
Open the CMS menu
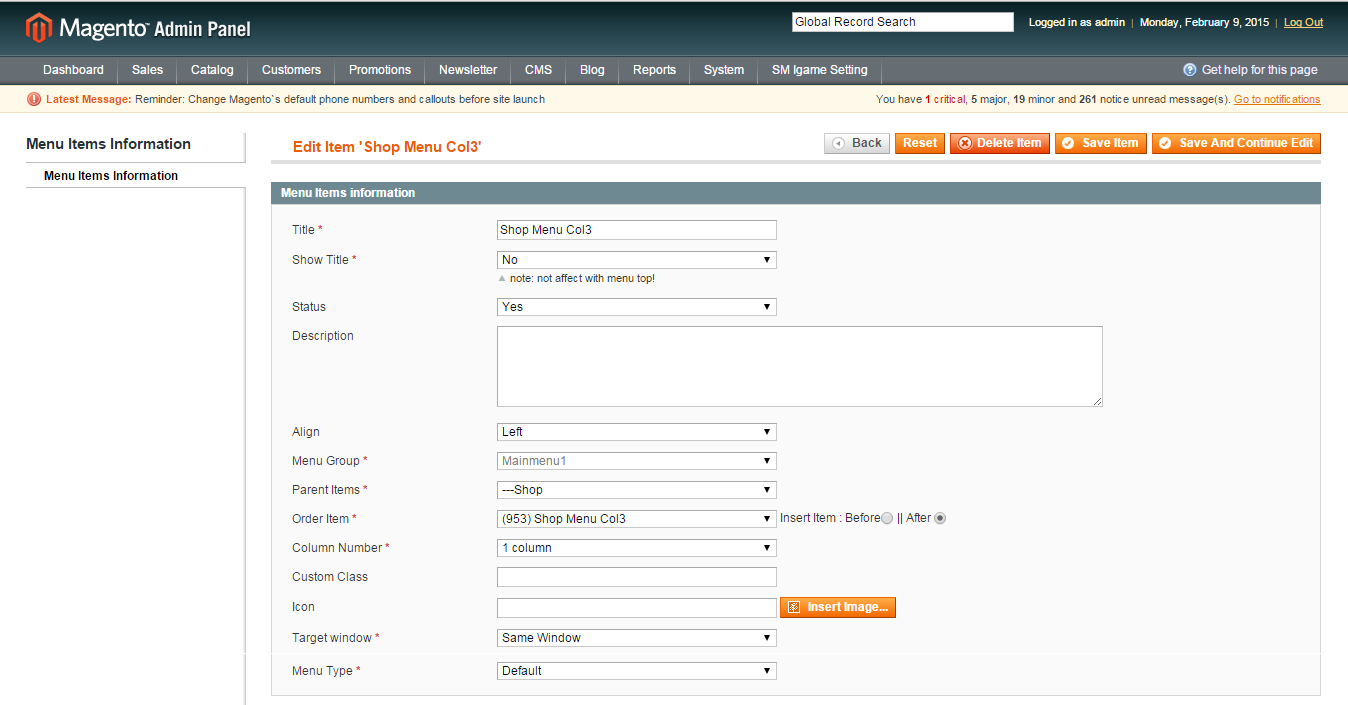tap(538, 70)
